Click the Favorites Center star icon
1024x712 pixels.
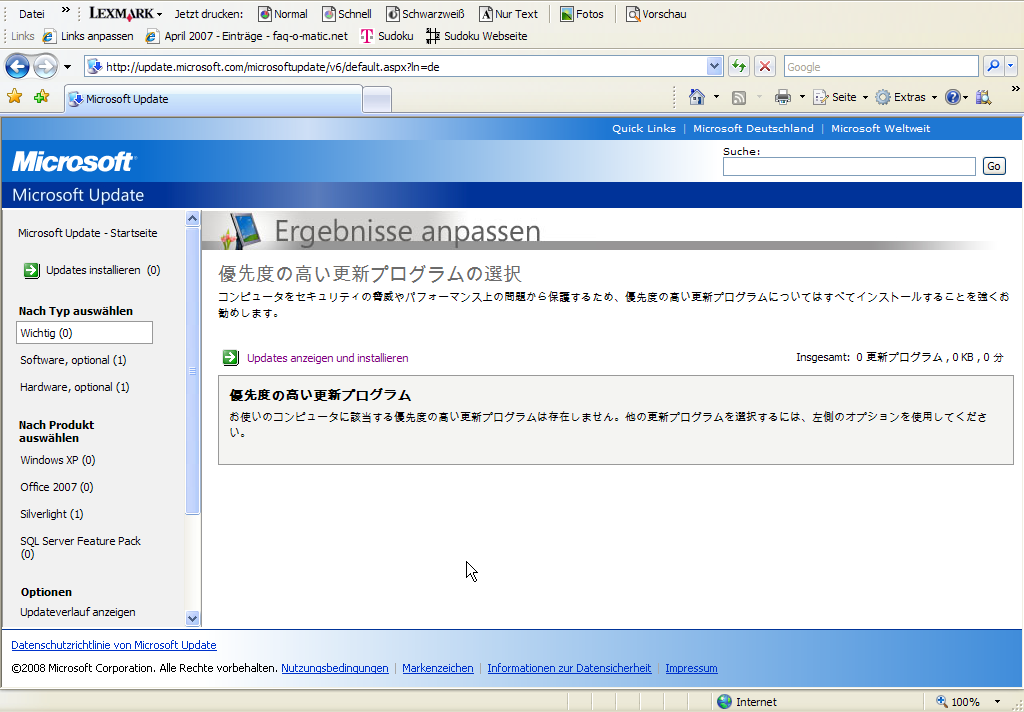click(x=14, y=97)
